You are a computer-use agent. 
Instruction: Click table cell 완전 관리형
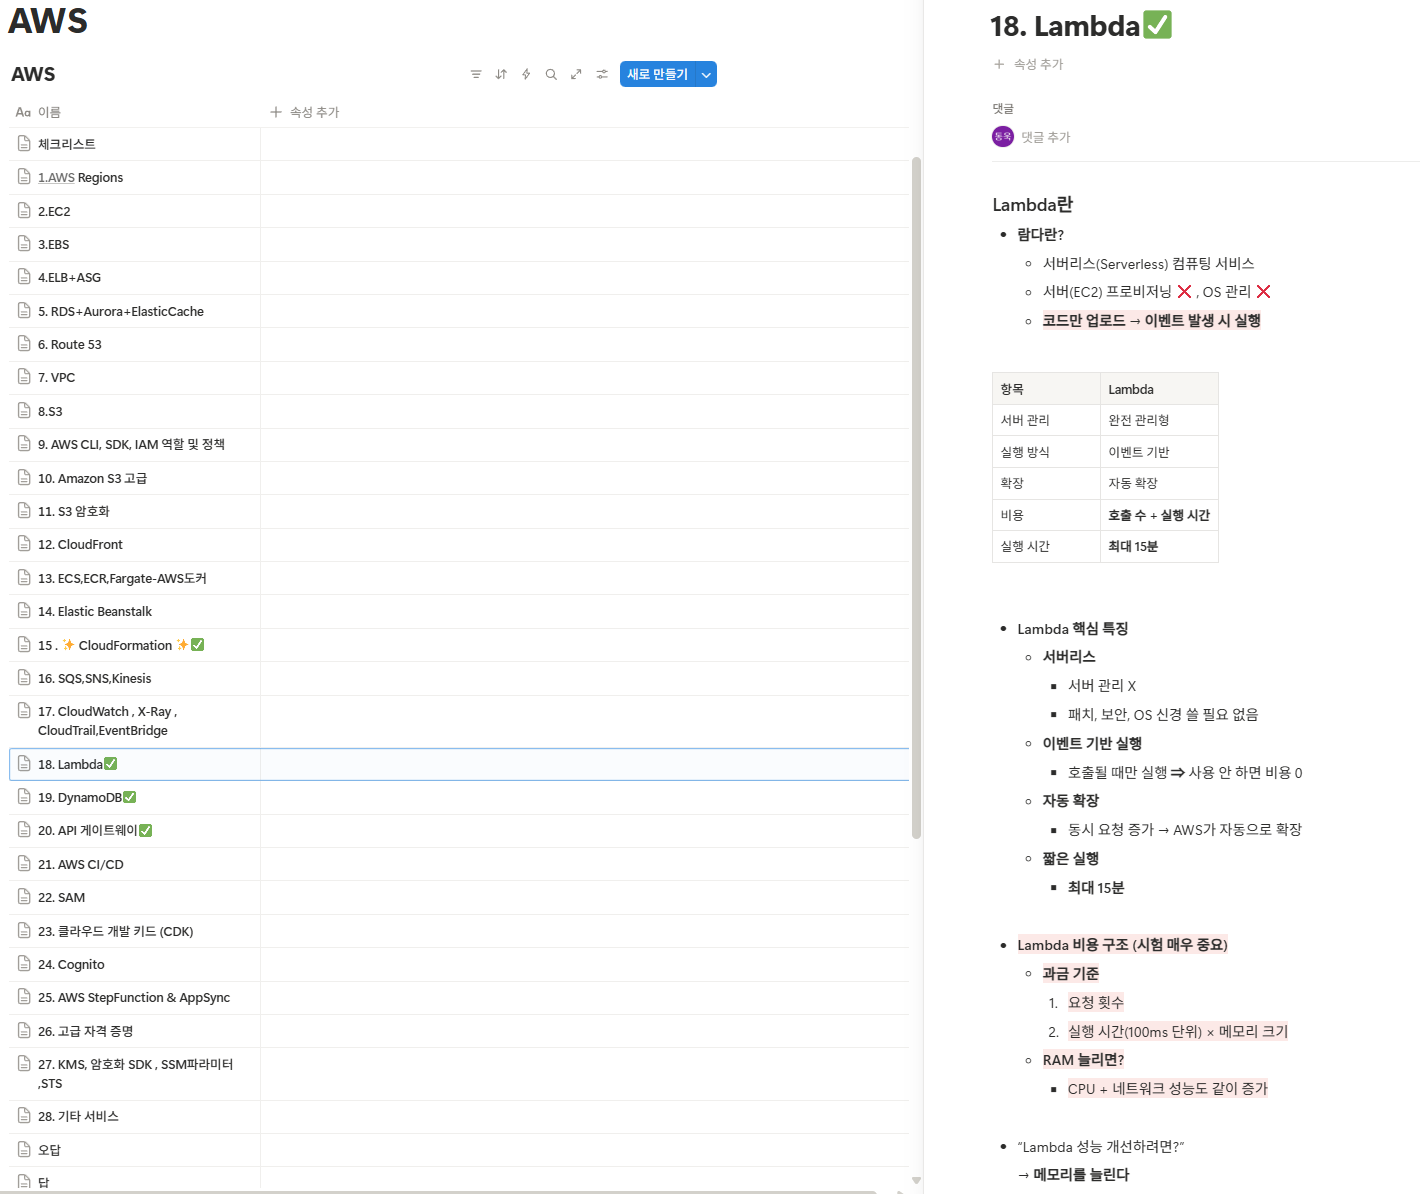1159,420
